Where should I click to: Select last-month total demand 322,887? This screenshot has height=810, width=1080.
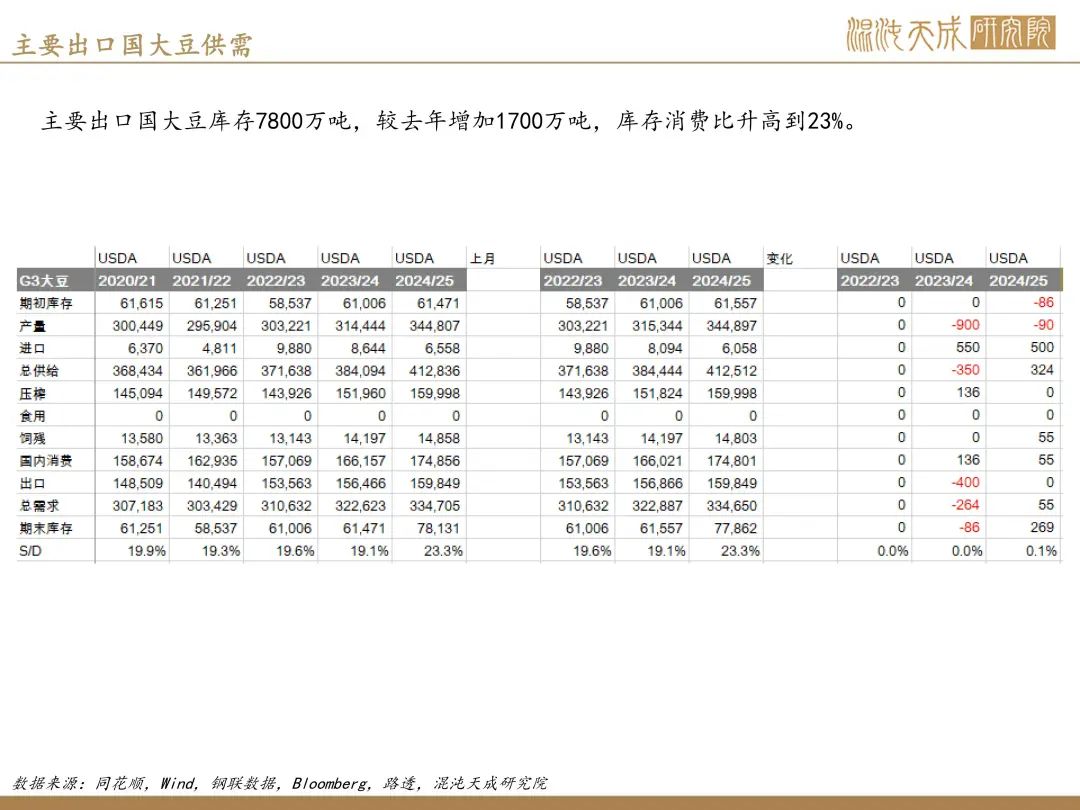657,506
